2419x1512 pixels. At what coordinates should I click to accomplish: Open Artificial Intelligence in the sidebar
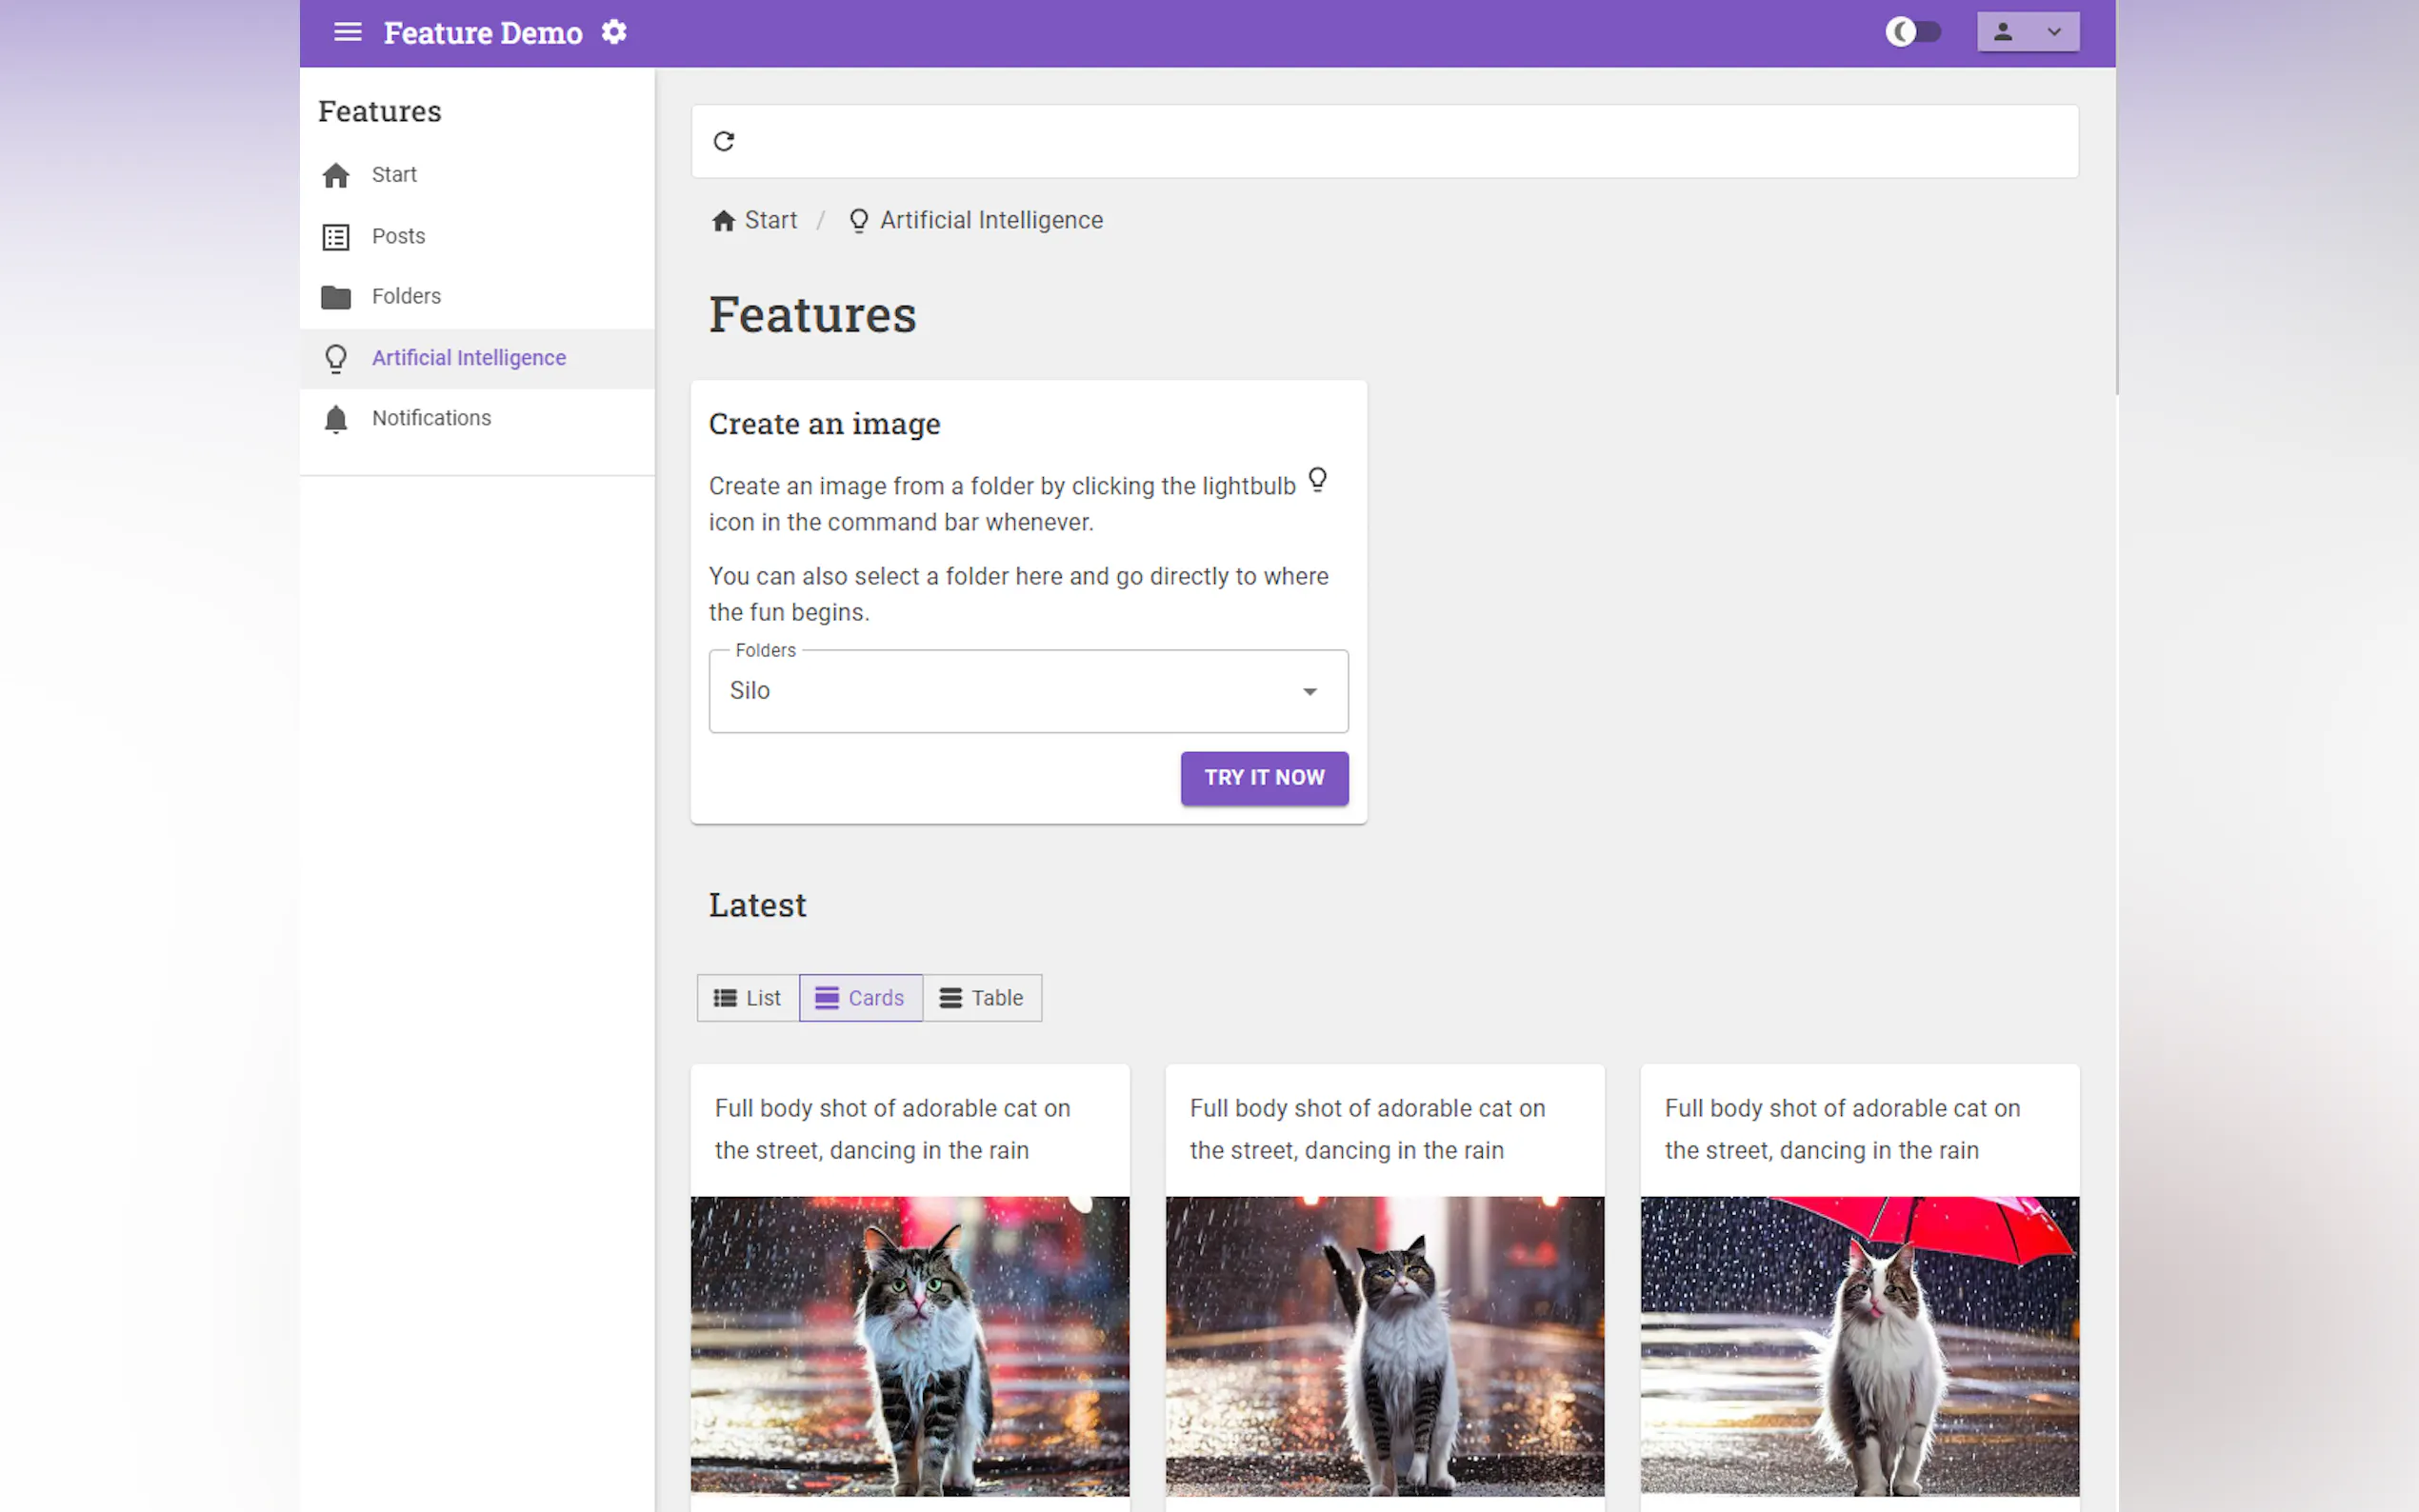[x=468, y=358]
